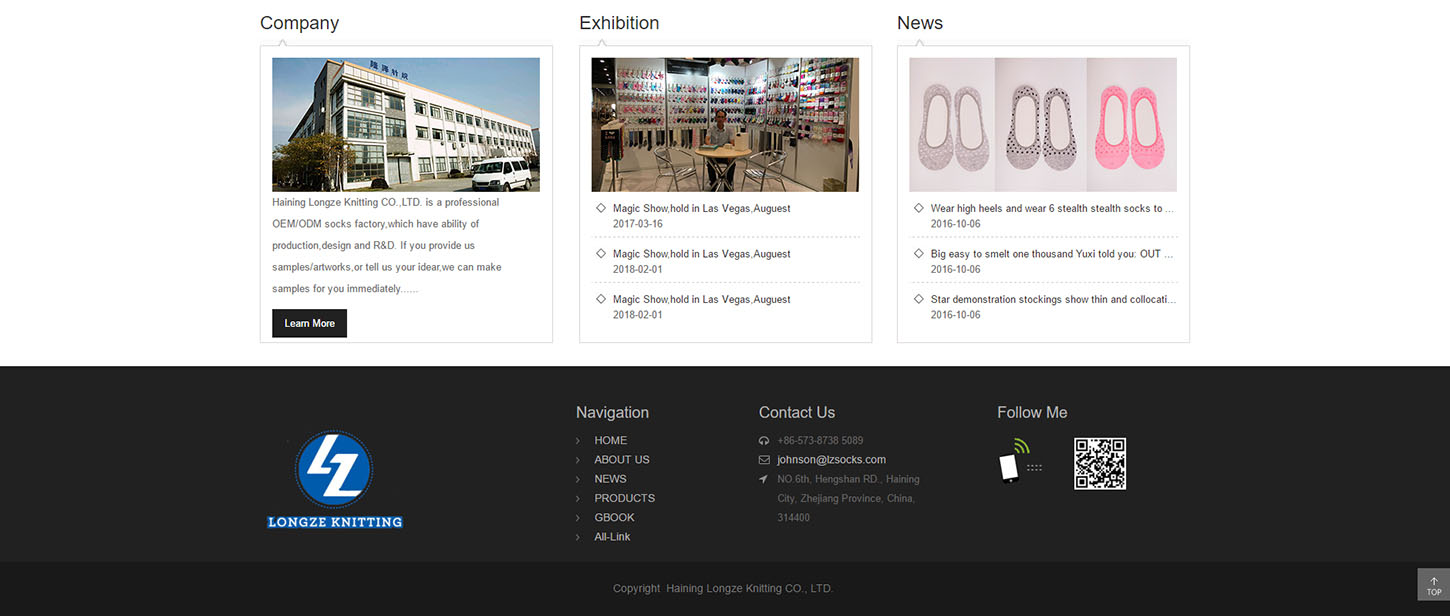Click the QR code image

1100,463
